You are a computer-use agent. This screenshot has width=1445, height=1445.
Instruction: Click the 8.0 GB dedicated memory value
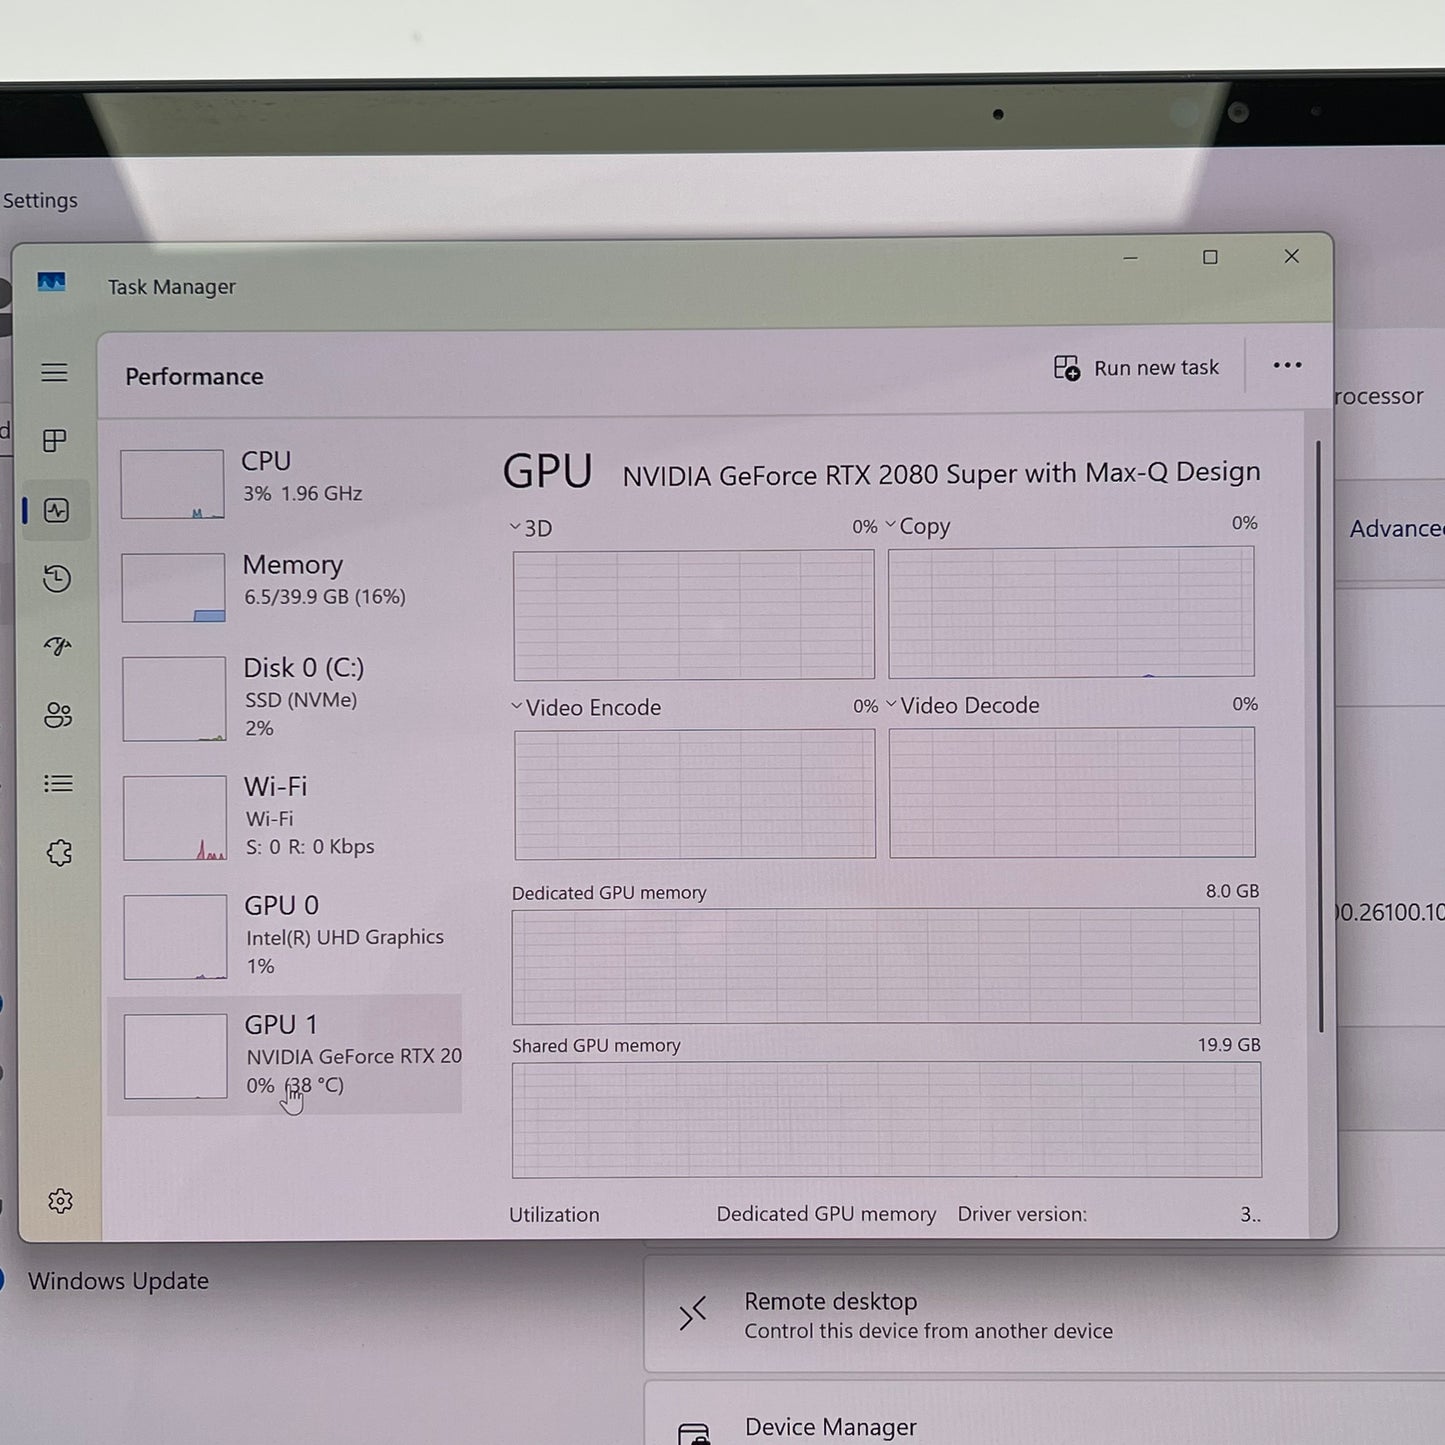tap(1232, 891)
